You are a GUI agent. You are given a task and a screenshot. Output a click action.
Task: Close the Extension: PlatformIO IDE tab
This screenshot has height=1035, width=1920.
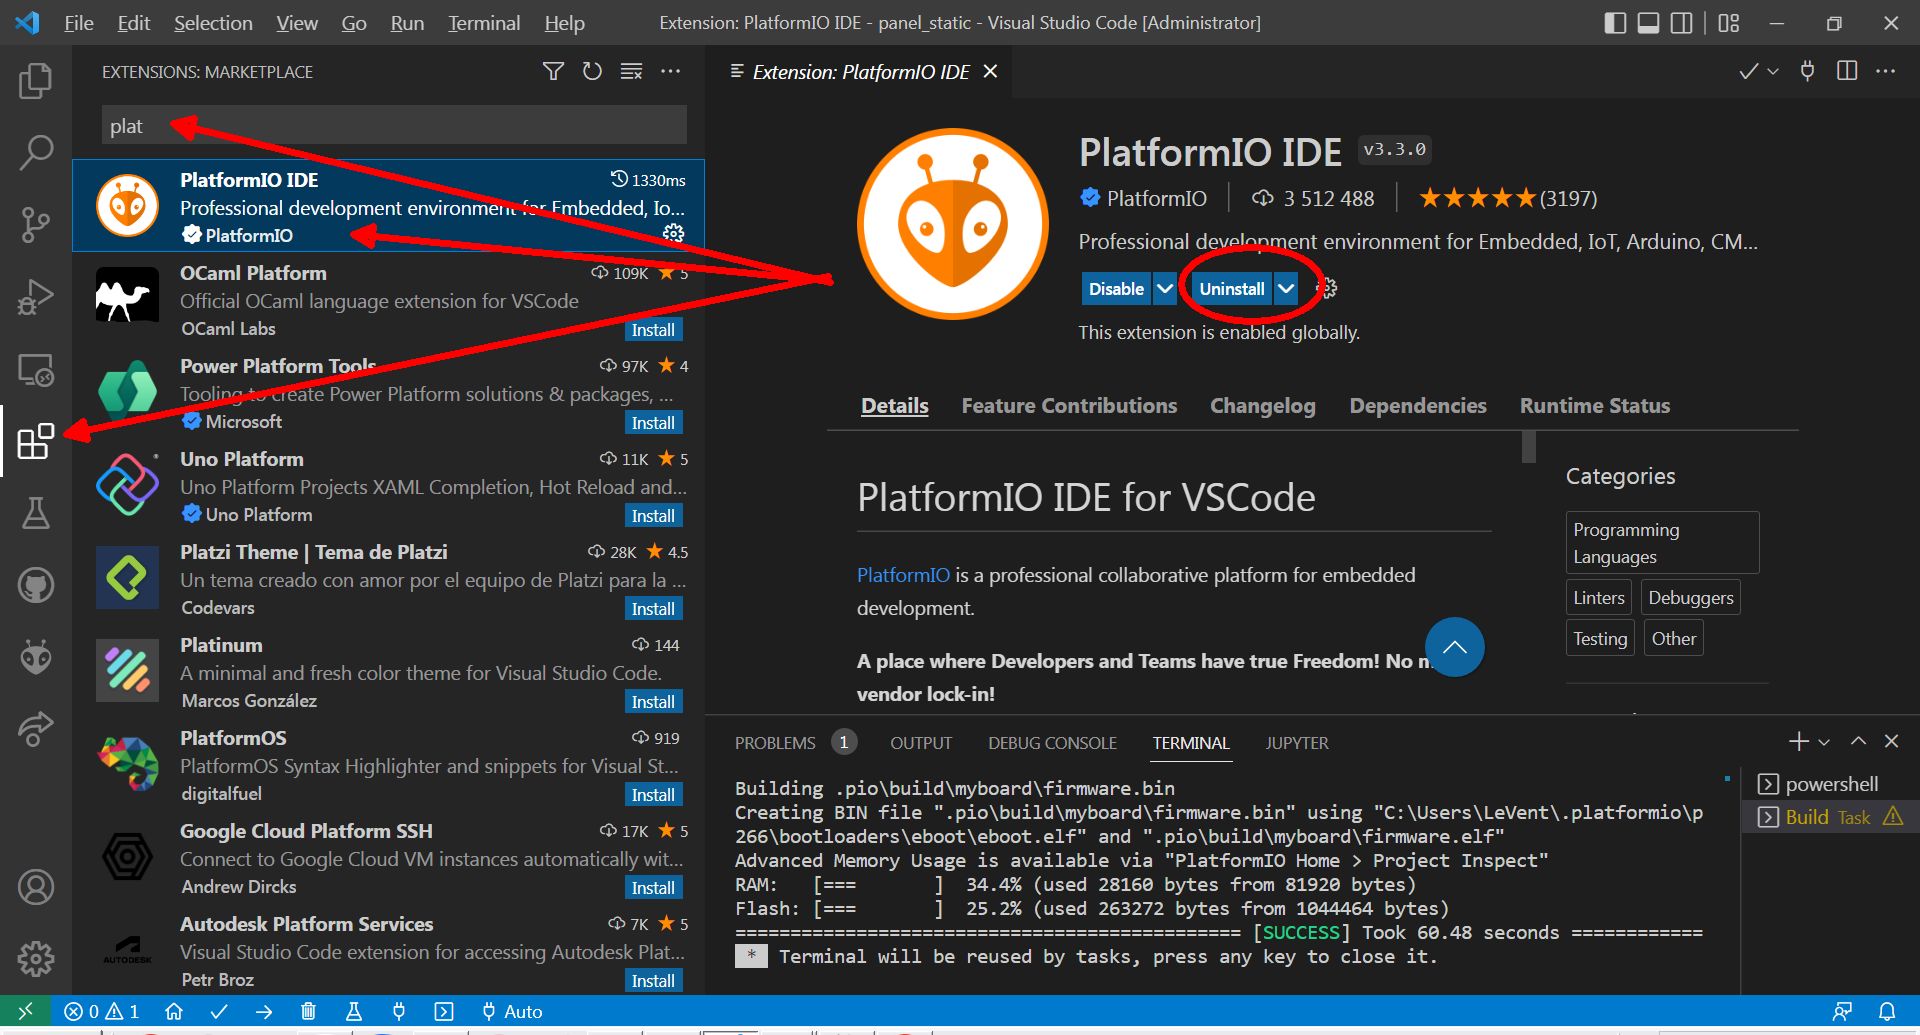990,71
